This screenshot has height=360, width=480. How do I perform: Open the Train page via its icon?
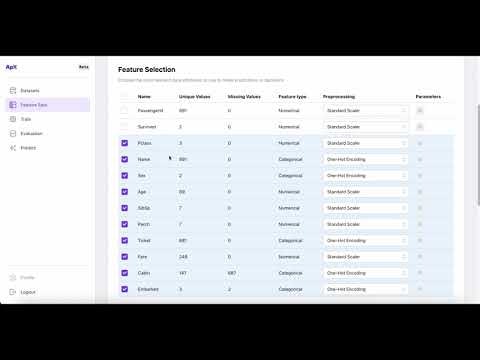13,119
